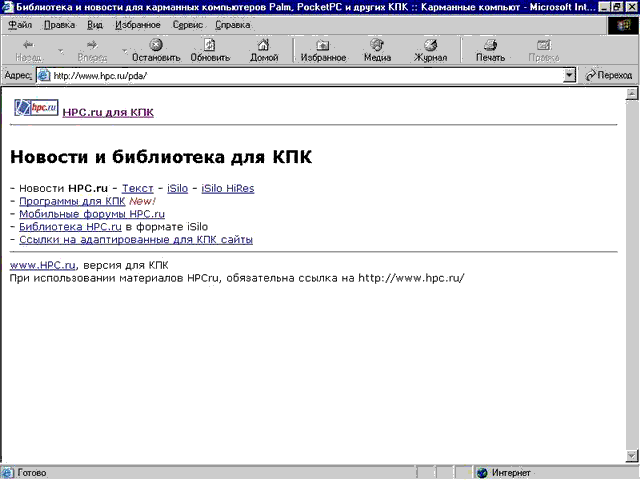Open the Избранное favorites panel in toolbar
The width and height of the screenshot is (640, 480).
323,50
